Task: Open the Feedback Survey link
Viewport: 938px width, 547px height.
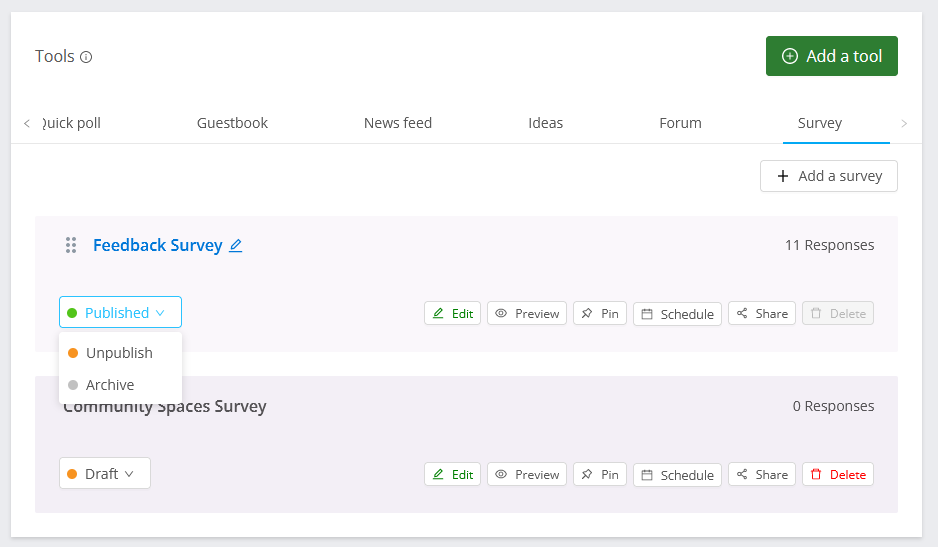Action: pyautogui.click(x=157, y=245)
